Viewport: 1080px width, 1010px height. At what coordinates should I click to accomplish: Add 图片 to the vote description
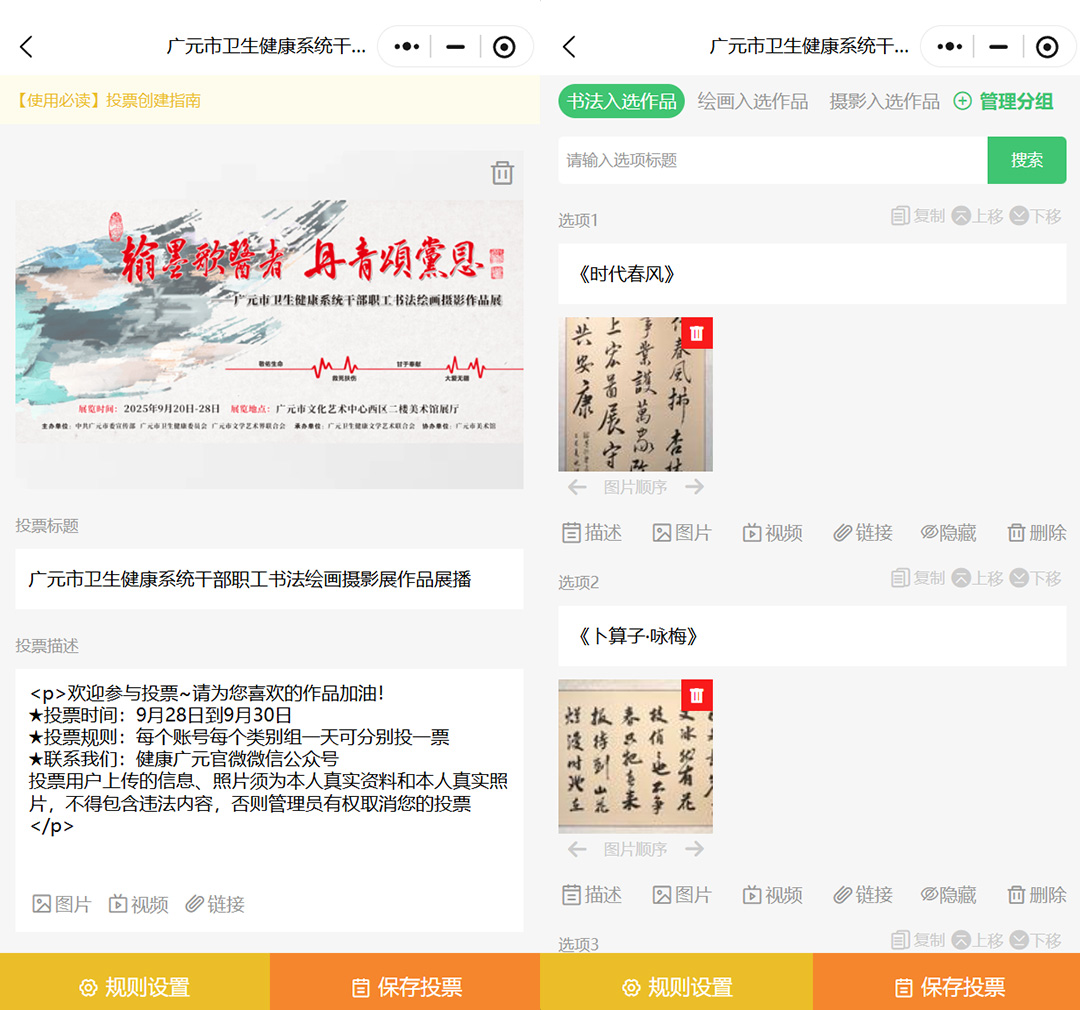tap(62, 904)
